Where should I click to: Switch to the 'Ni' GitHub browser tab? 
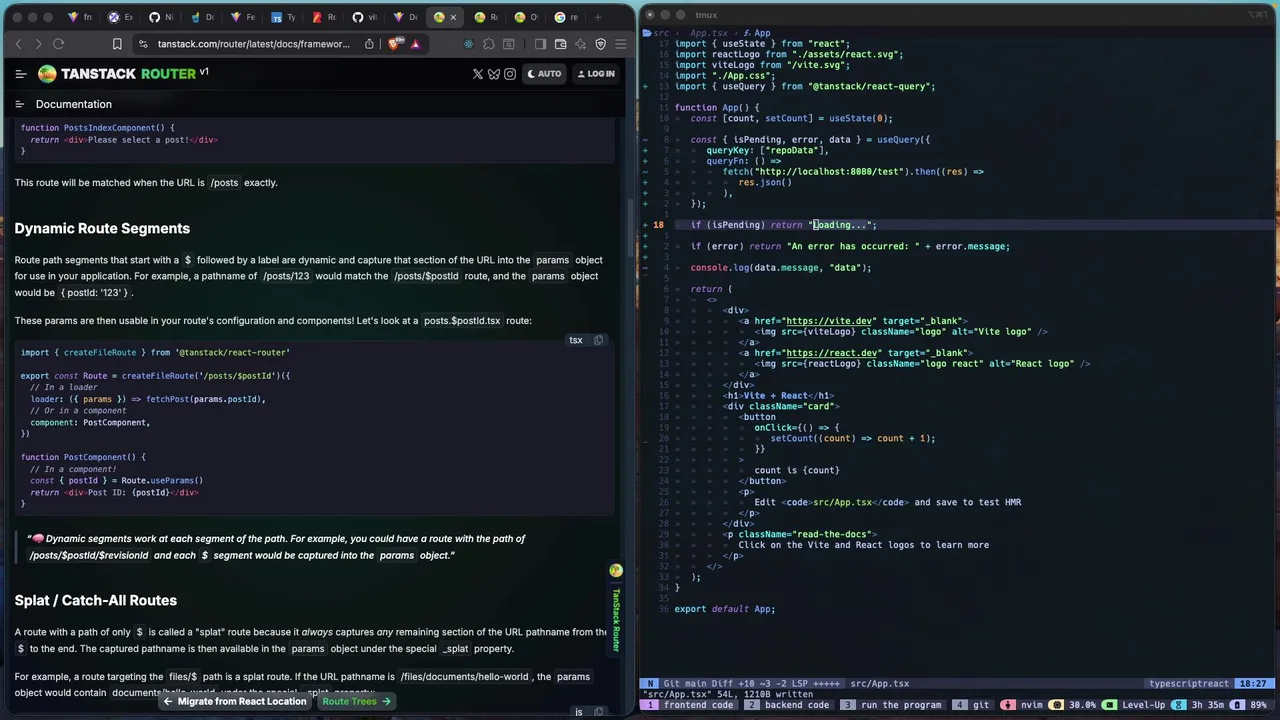(160, 17)
